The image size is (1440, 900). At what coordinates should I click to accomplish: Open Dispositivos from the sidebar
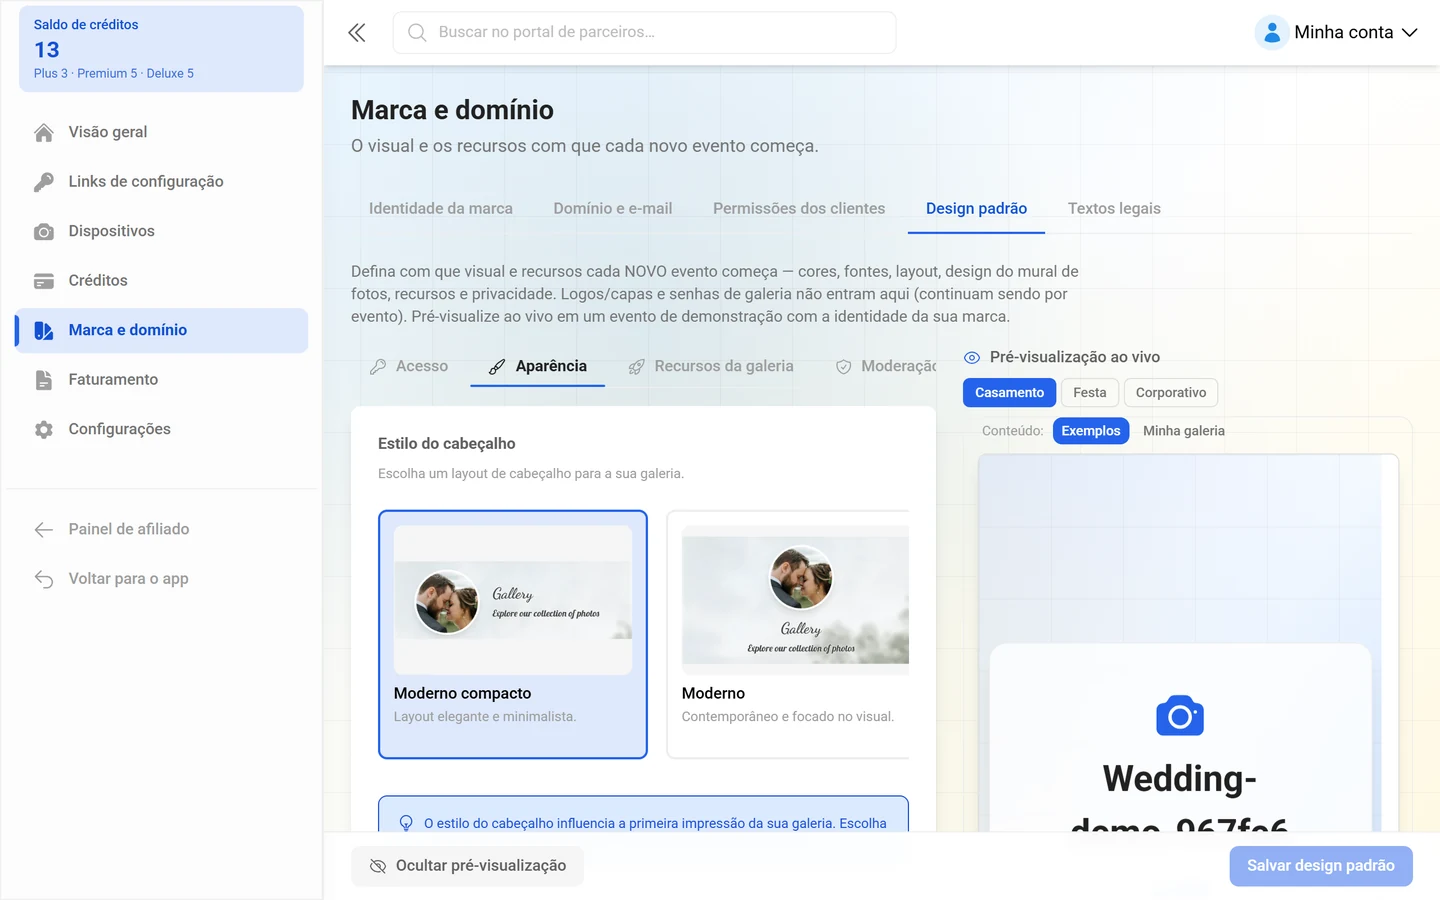click(162, 232)
